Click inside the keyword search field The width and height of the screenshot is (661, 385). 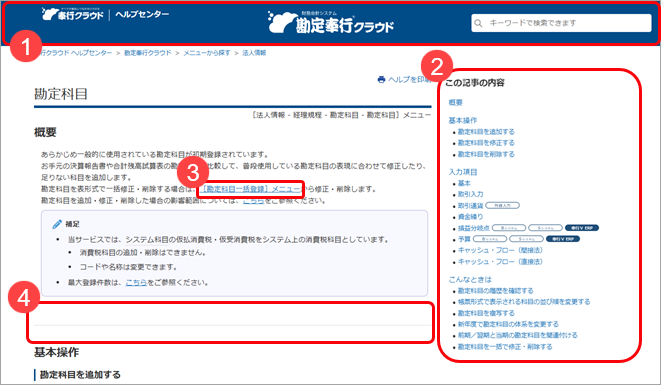(561, 23)
